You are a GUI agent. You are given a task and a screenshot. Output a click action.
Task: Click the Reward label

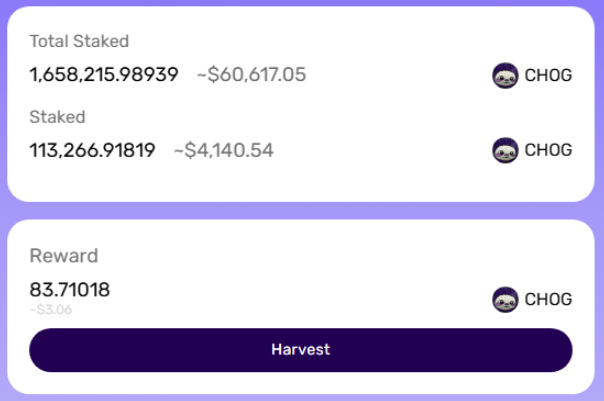(64, 255)
